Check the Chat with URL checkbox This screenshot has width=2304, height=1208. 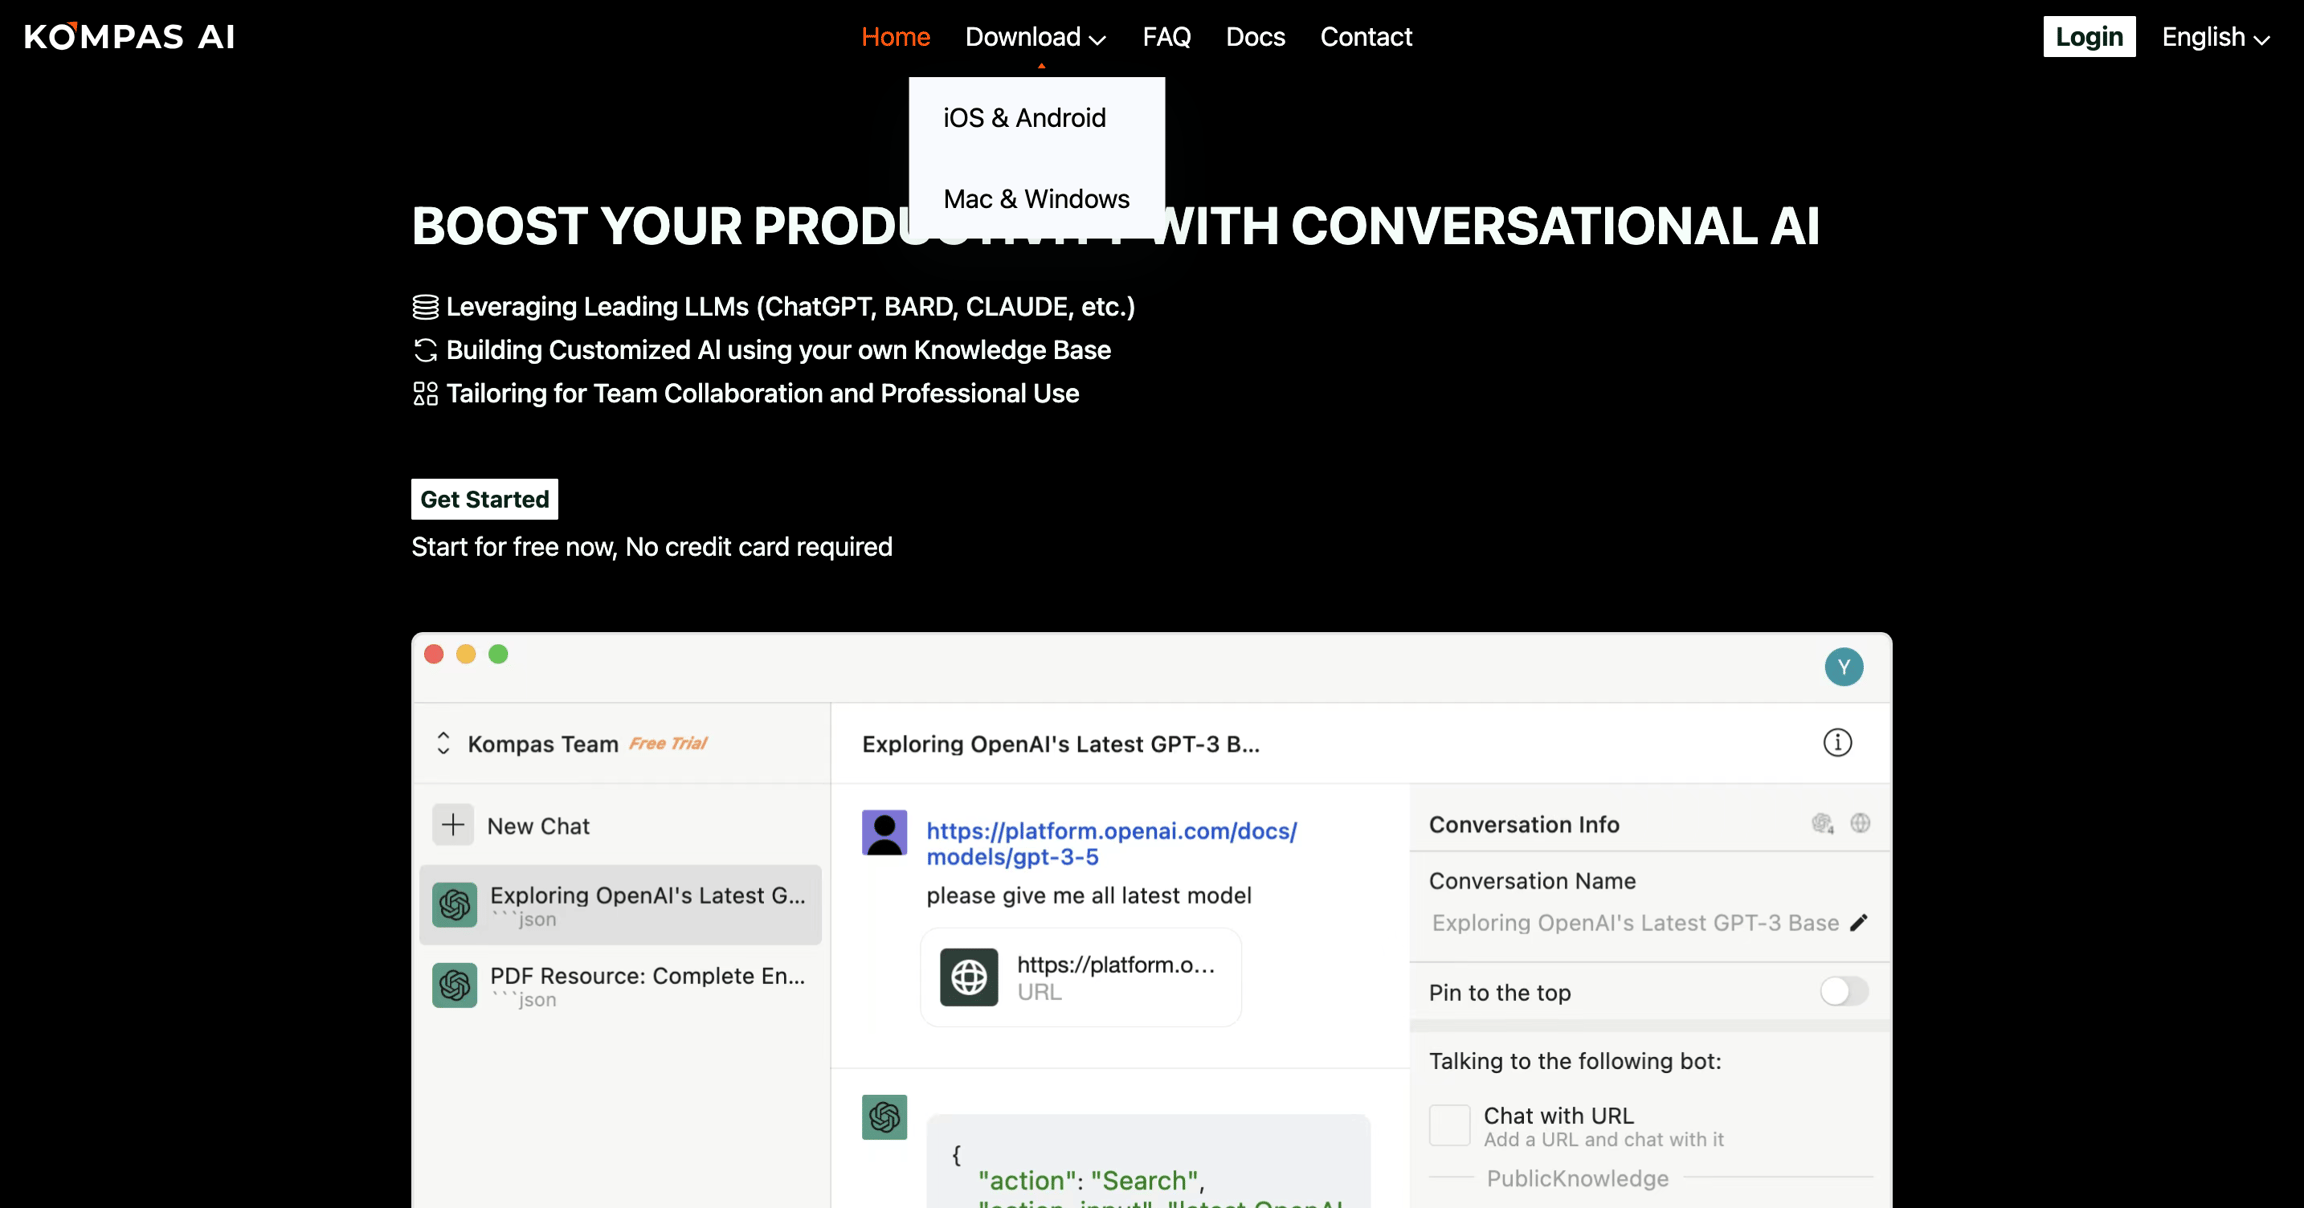[x=1449, y=1125]
